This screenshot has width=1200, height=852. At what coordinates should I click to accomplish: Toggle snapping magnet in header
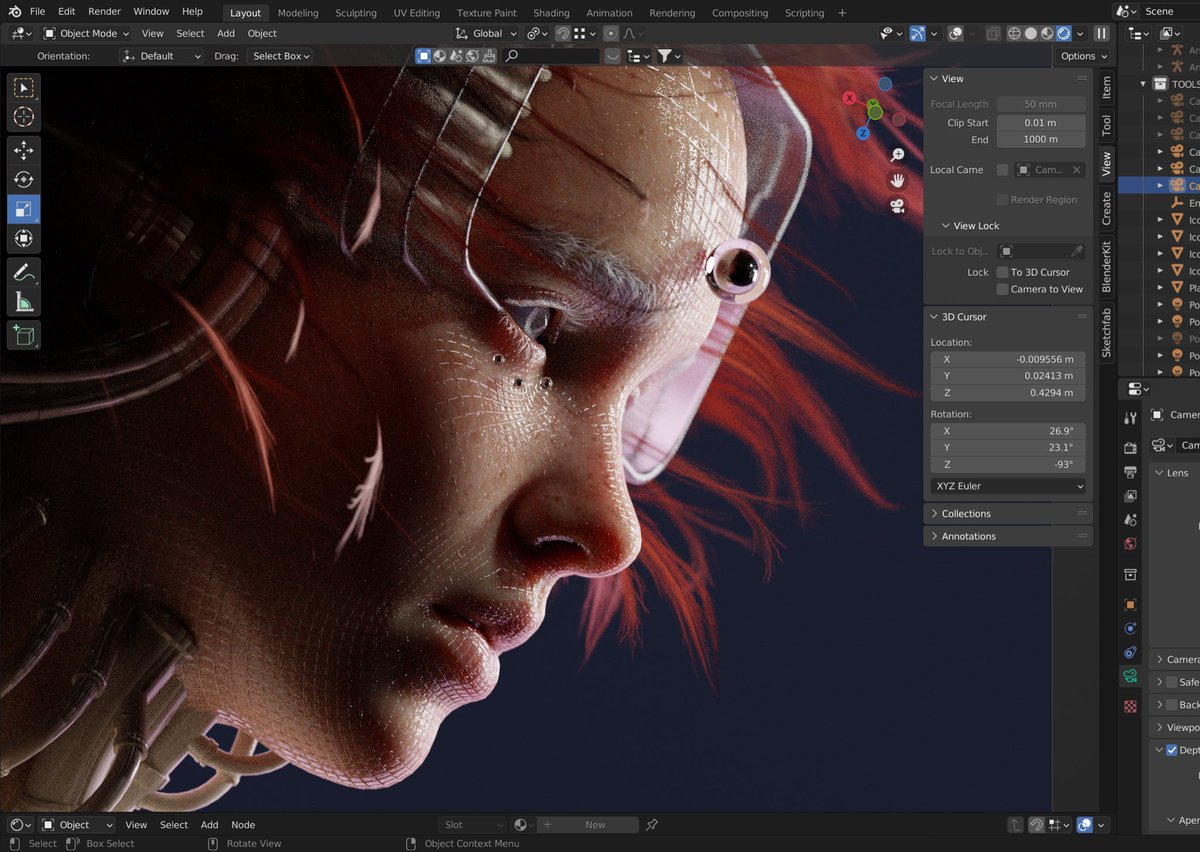click(562, 33)
